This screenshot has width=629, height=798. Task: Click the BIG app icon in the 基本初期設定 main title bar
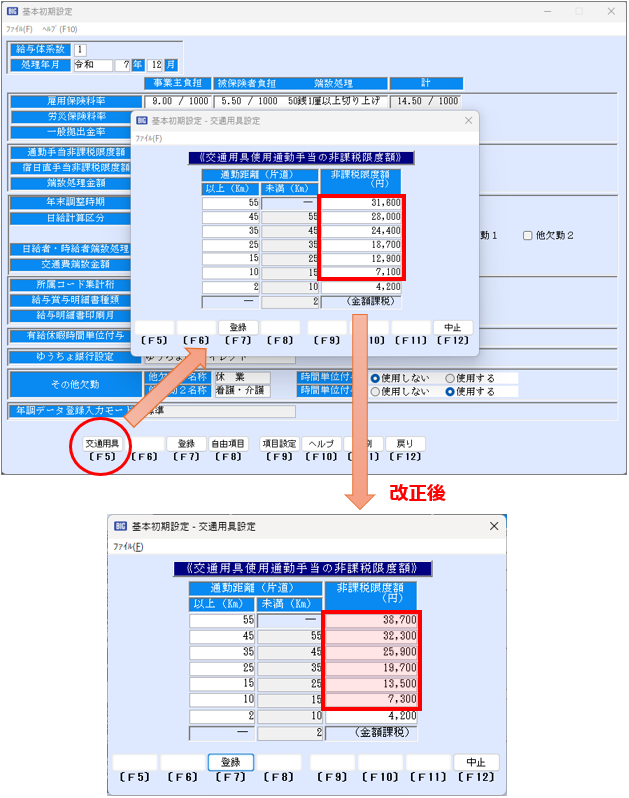click(x=12, y=12)
